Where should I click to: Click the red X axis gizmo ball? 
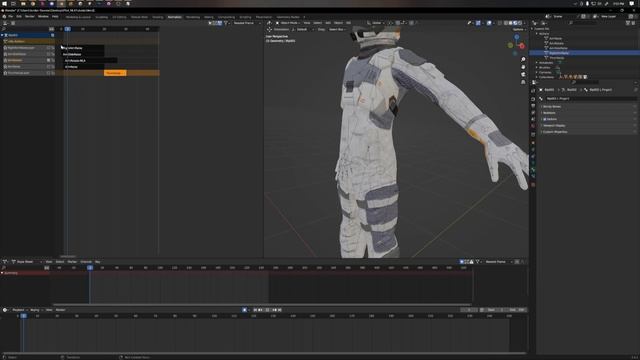point(522,46)
